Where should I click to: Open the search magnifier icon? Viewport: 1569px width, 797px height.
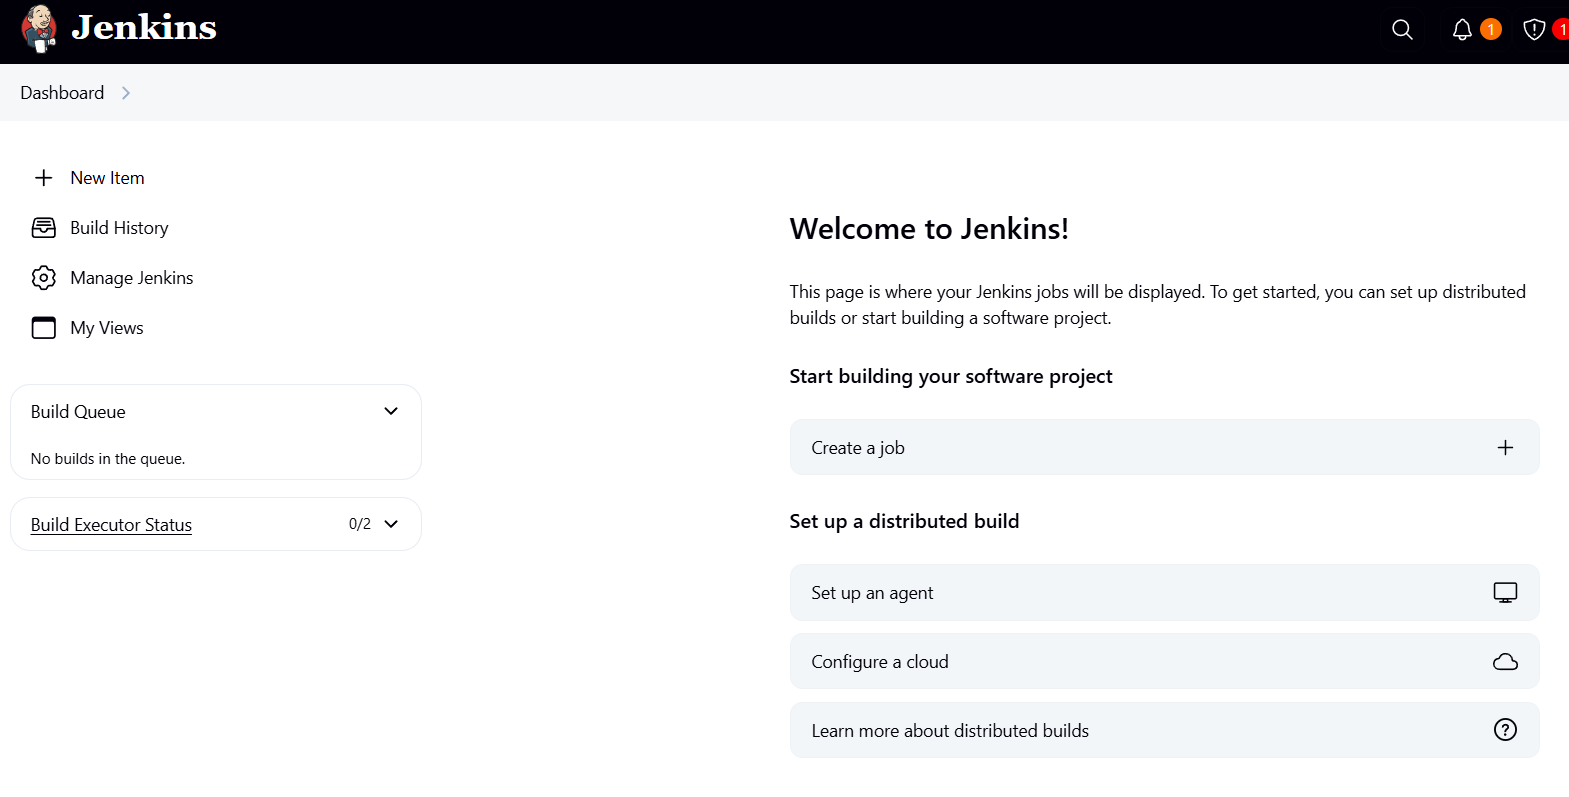1402,30
